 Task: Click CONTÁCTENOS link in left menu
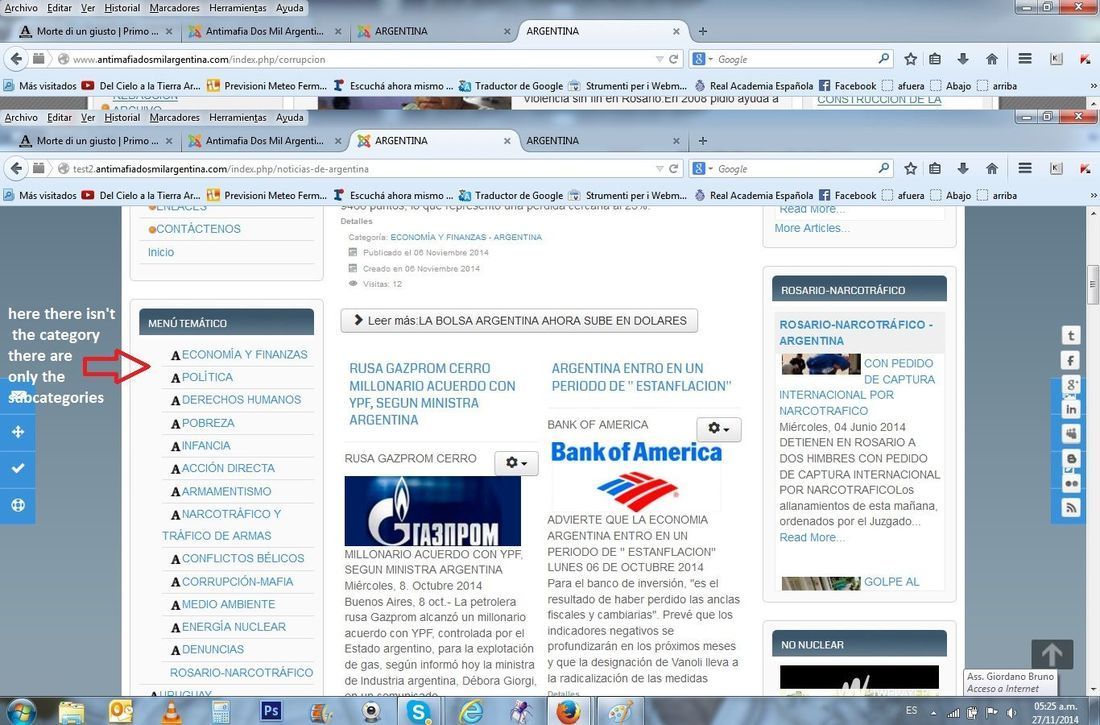click(x=198, y=229)
